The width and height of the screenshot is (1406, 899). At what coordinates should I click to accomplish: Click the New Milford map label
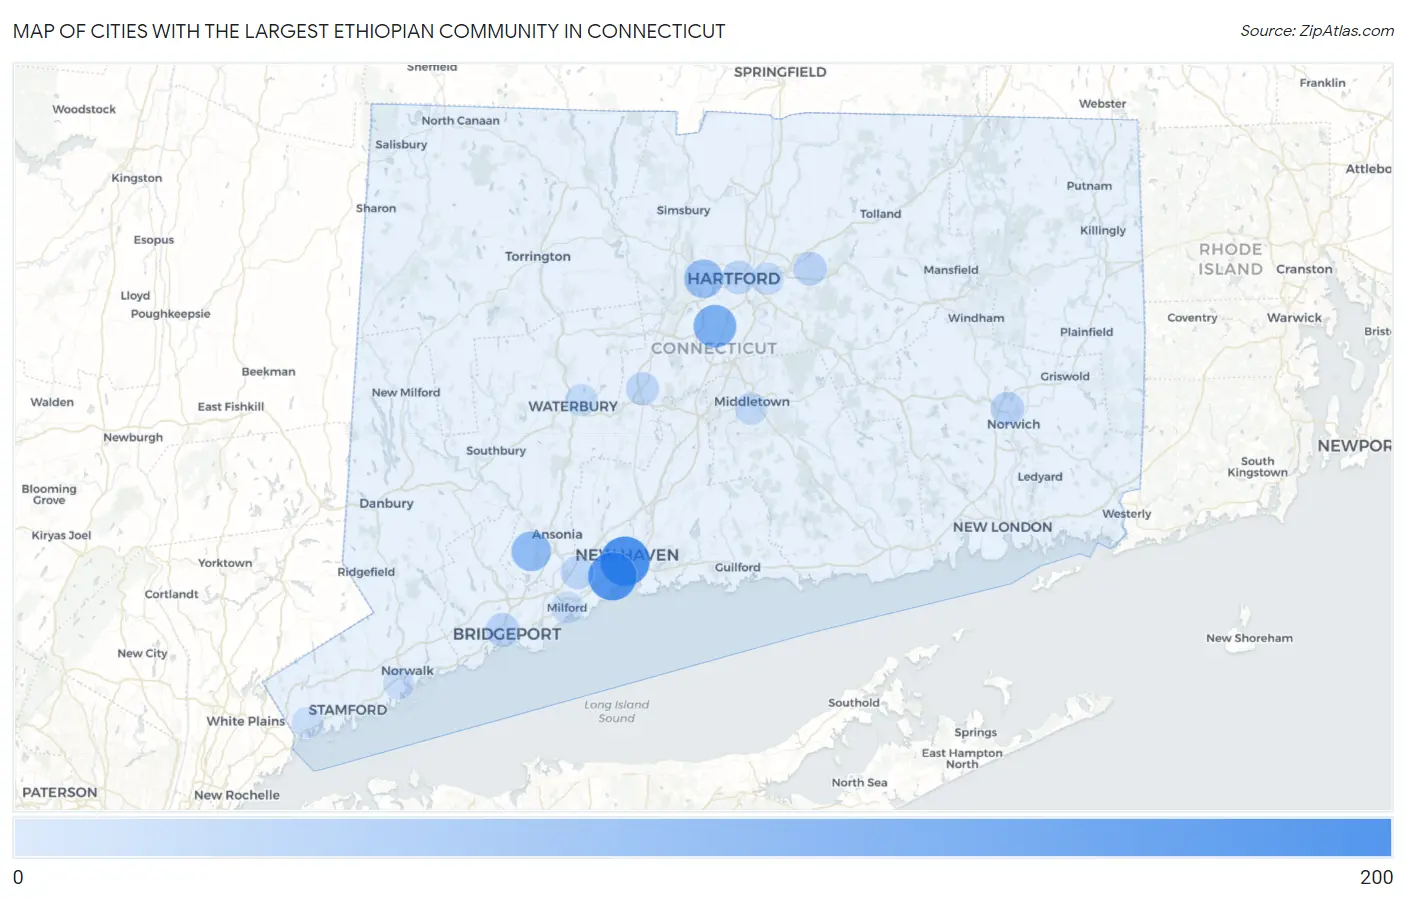coord(406,393)
